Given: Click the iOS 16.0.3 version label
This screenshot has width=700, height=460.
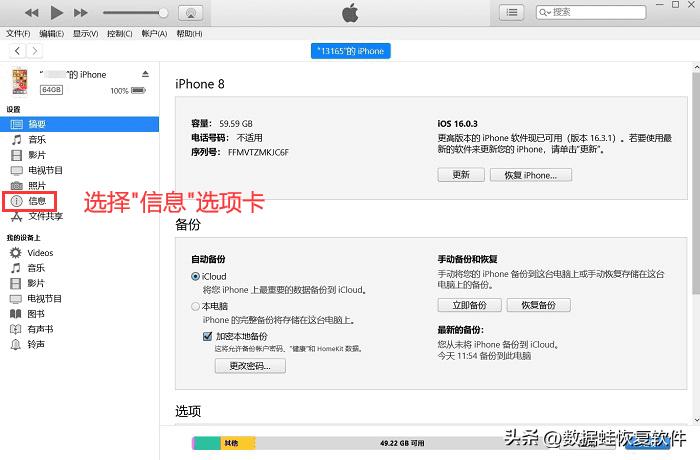Looking at the screenshot, I should point(457,124).
